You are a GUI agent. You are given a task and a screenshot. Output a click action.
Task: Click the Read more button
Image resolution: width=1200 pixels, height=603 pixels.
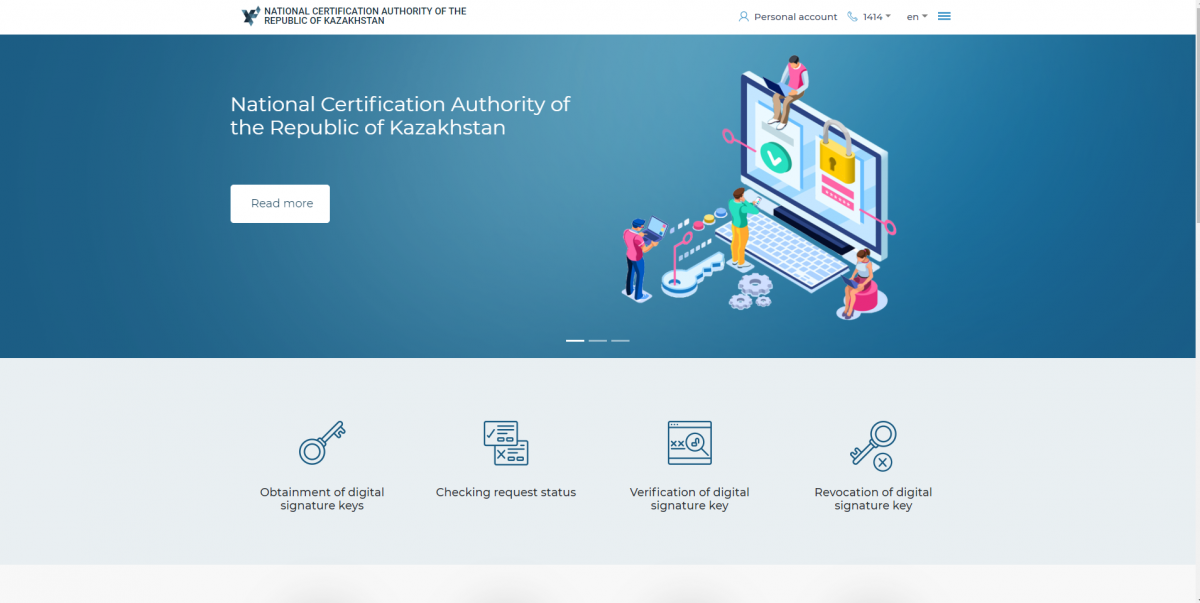(x=280, y=203)
